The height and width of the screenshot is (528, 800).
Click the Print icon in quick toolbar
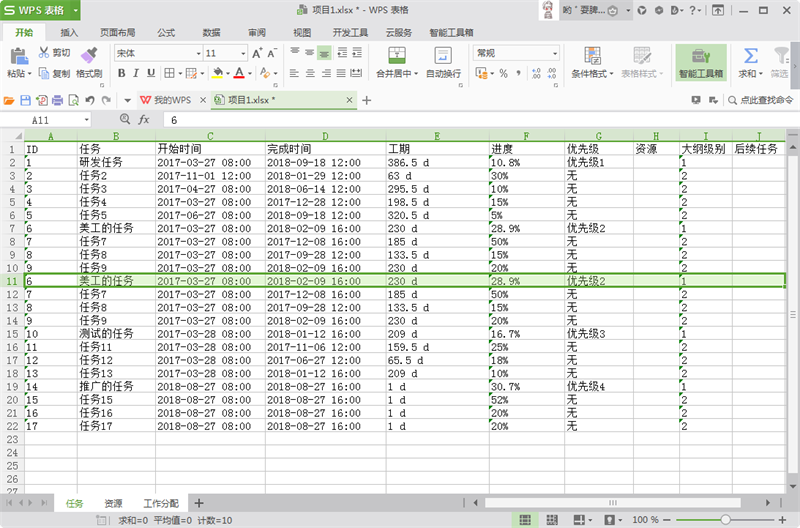coord(57,100)
